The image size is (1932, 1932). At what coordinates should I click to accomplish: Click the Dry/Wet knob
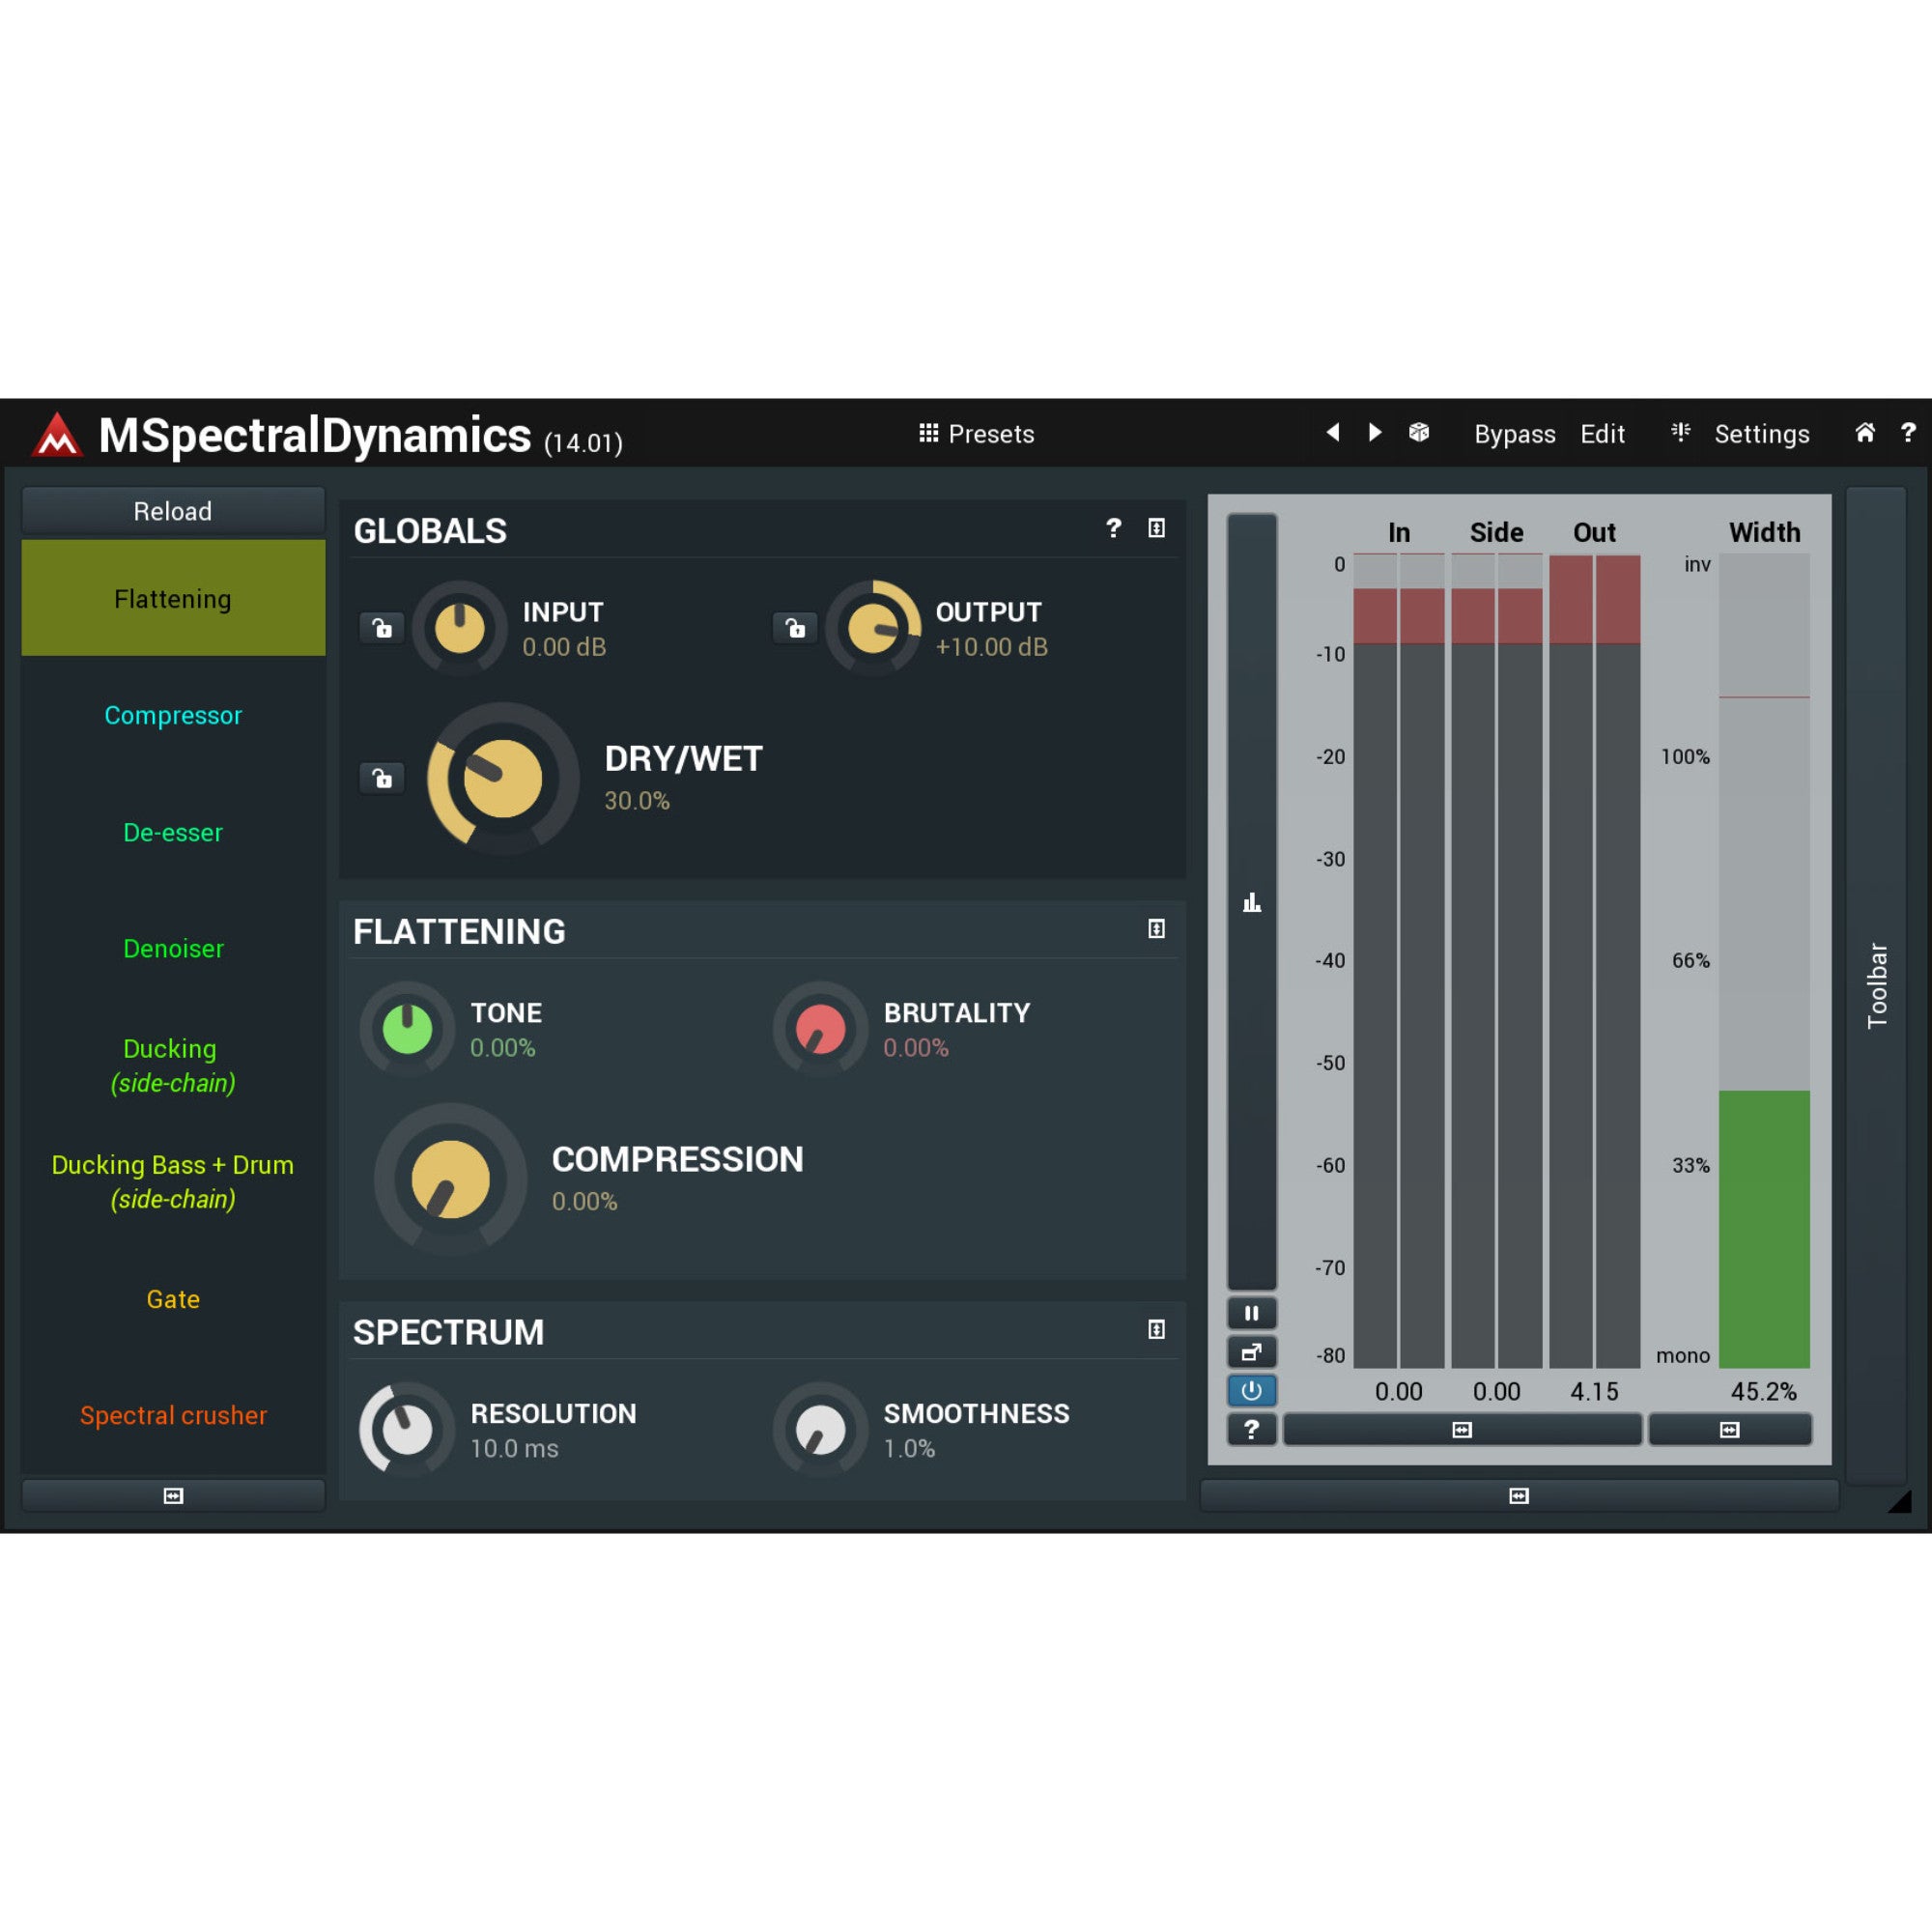(x=503, y=778)
